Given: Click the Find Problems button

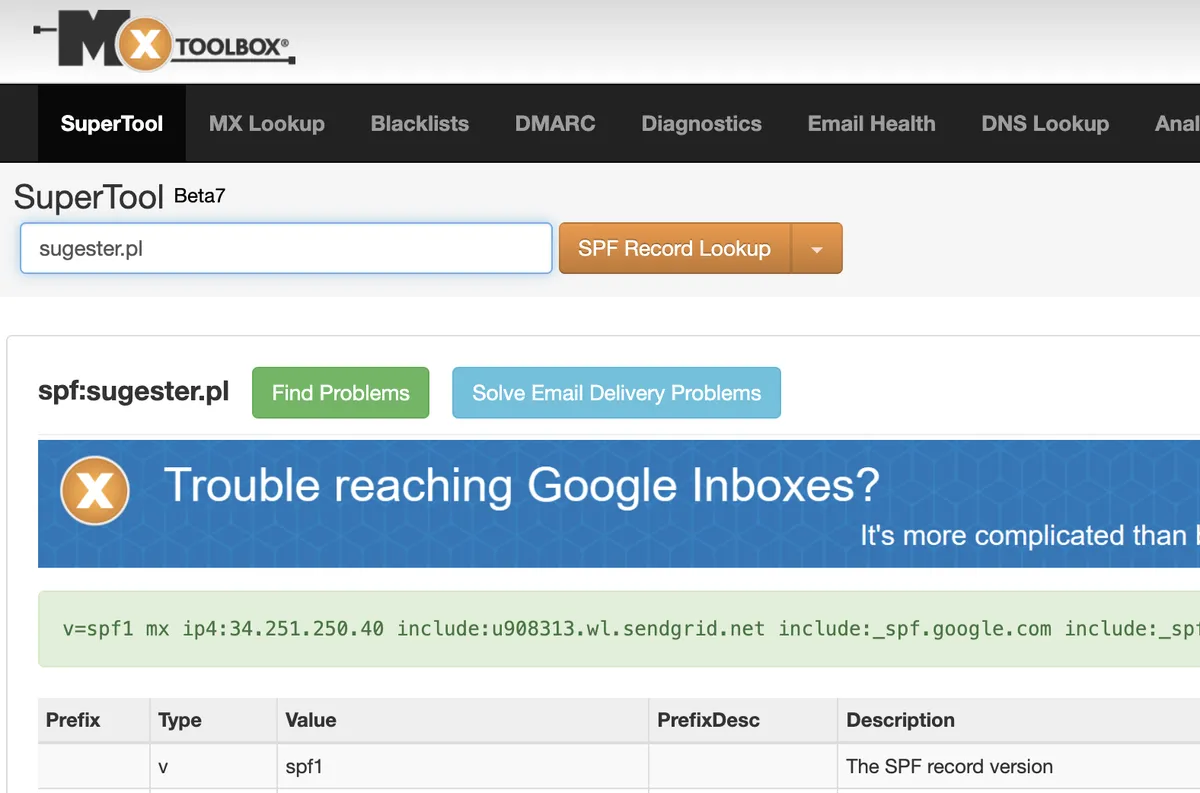Looking at the screenshot, I should tap(341, 393).
